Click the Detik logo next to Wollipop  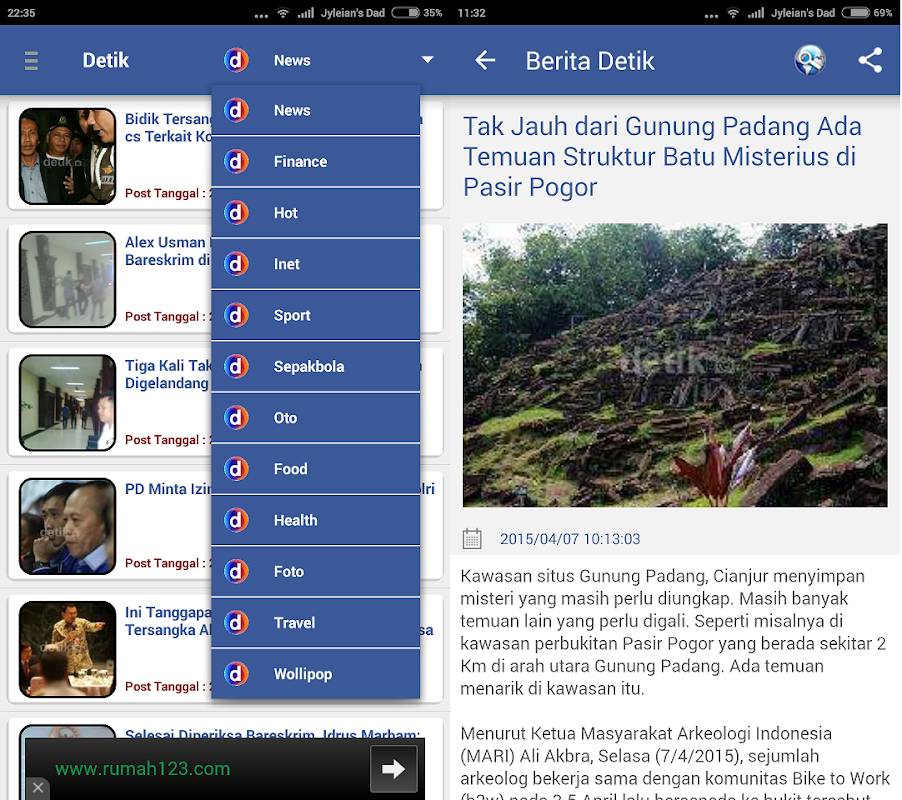pyautogui.click(x=236, y=673)
